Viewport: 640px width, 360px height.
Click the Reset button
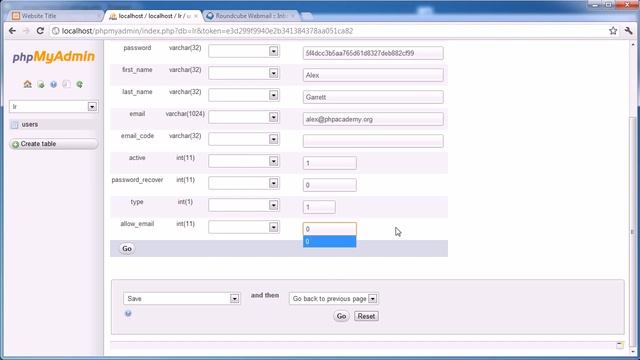pyautogui.click(x=366, y=316)
